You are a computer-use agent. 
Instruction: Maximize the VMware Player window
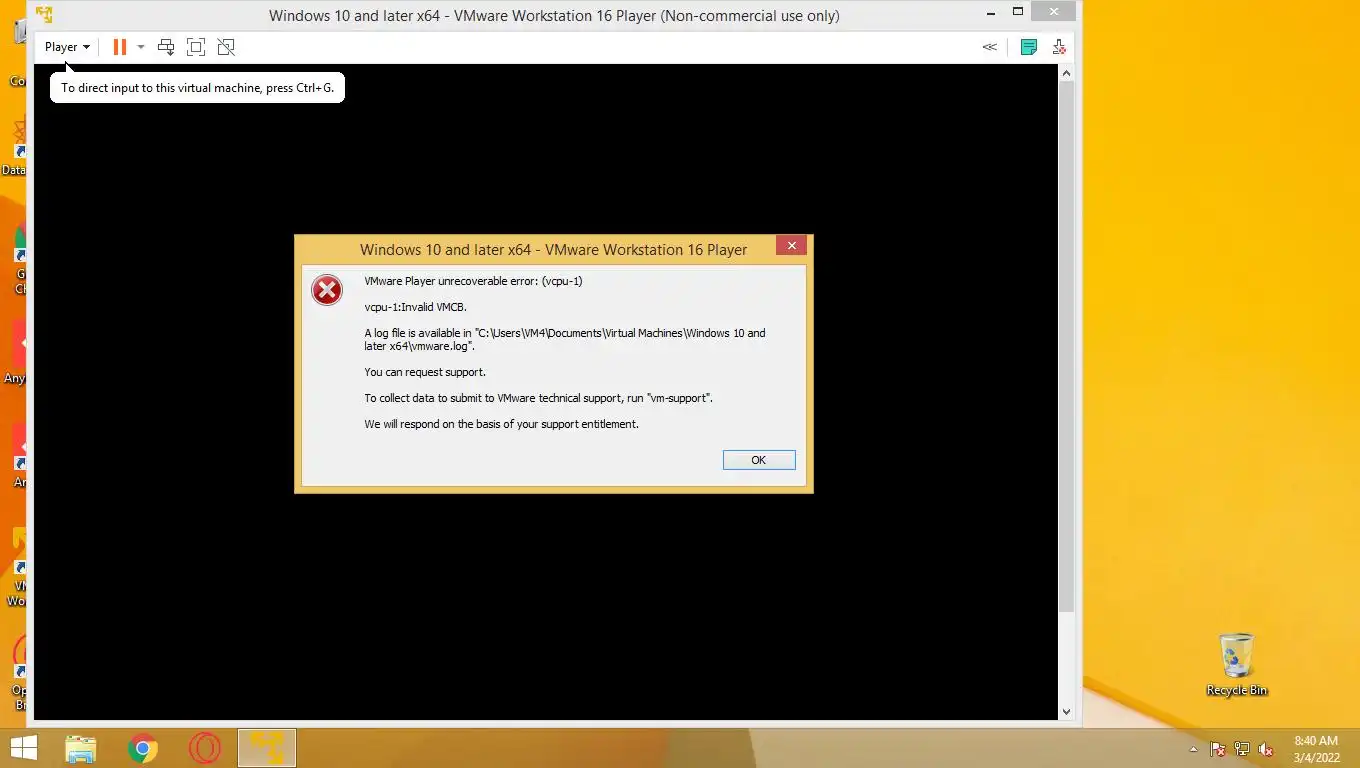pyautogui.click(x=1018, y=11)
